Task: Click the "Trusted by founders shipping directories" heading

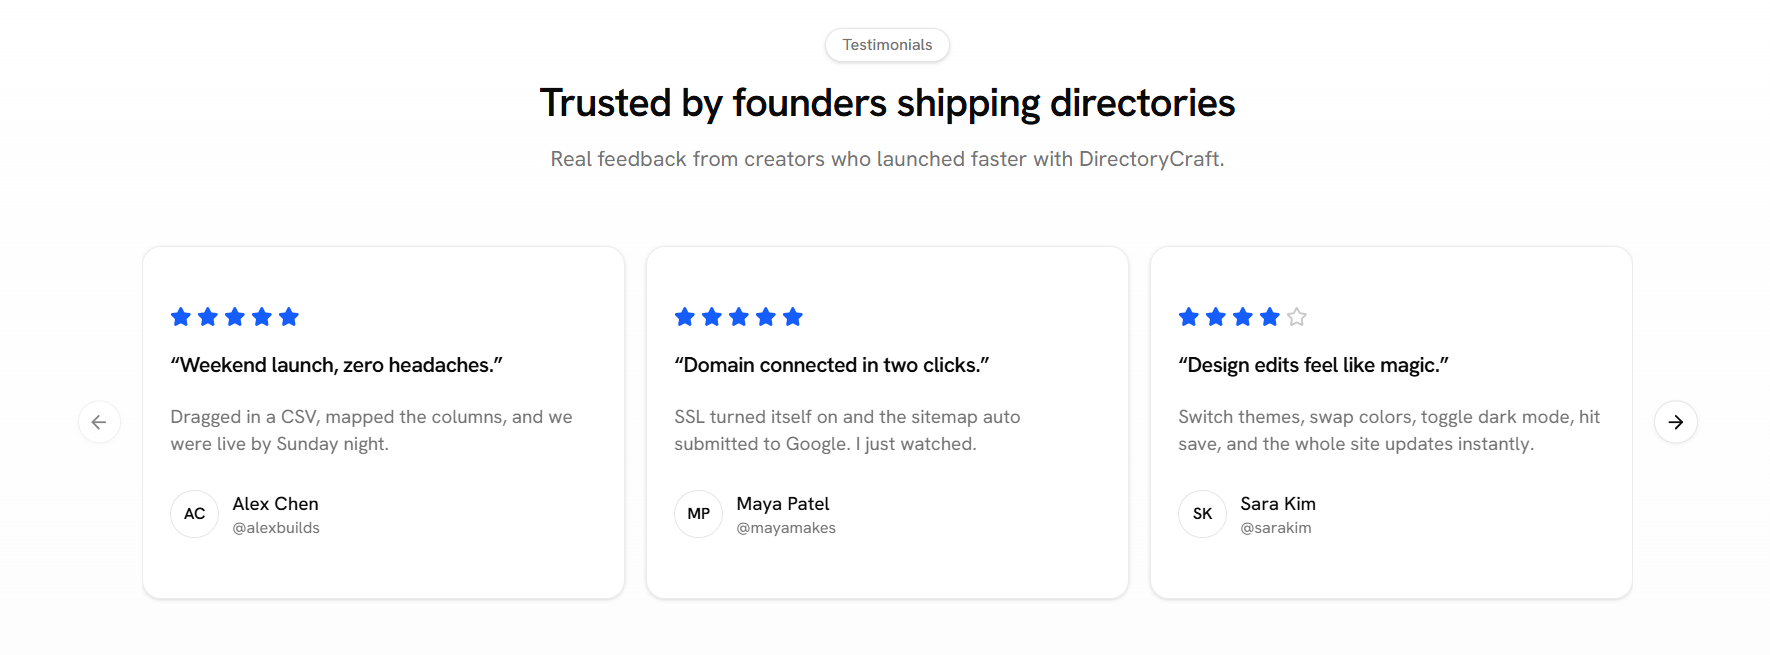Action: [887, 103]
